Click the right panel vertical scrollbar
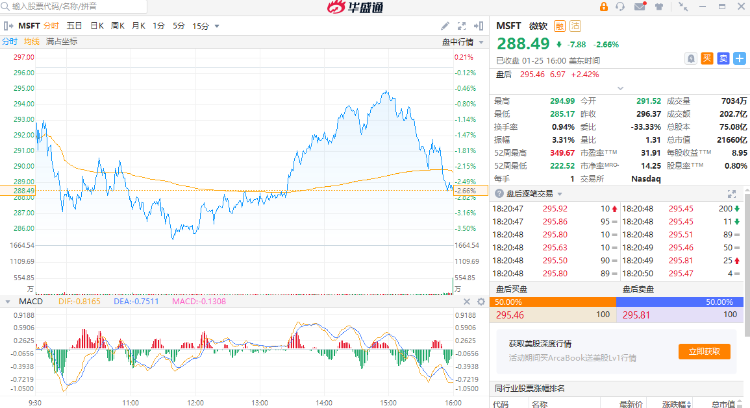This screenshot has width=750, height=408. [747, 263]
